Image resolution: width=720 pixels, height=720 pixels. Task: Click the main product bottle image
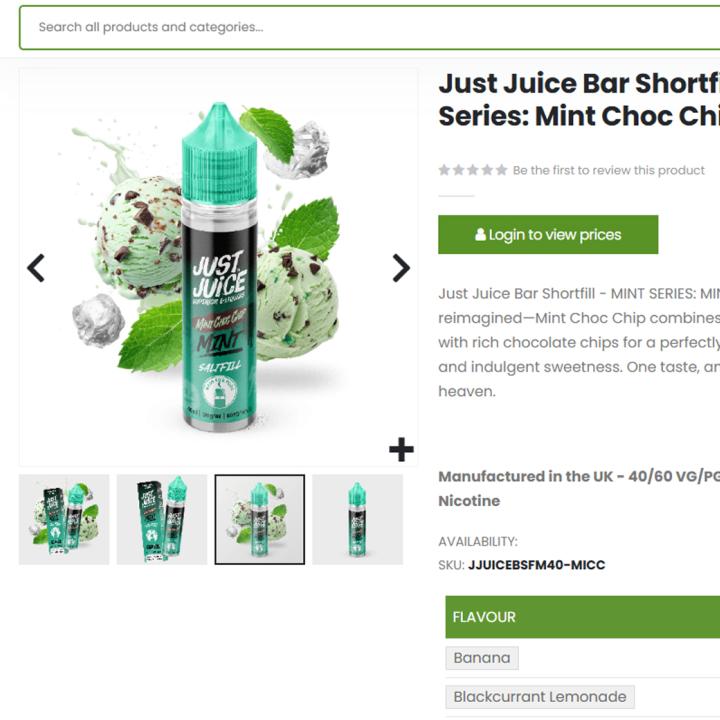pyautogui.click(x=219, y=267)
